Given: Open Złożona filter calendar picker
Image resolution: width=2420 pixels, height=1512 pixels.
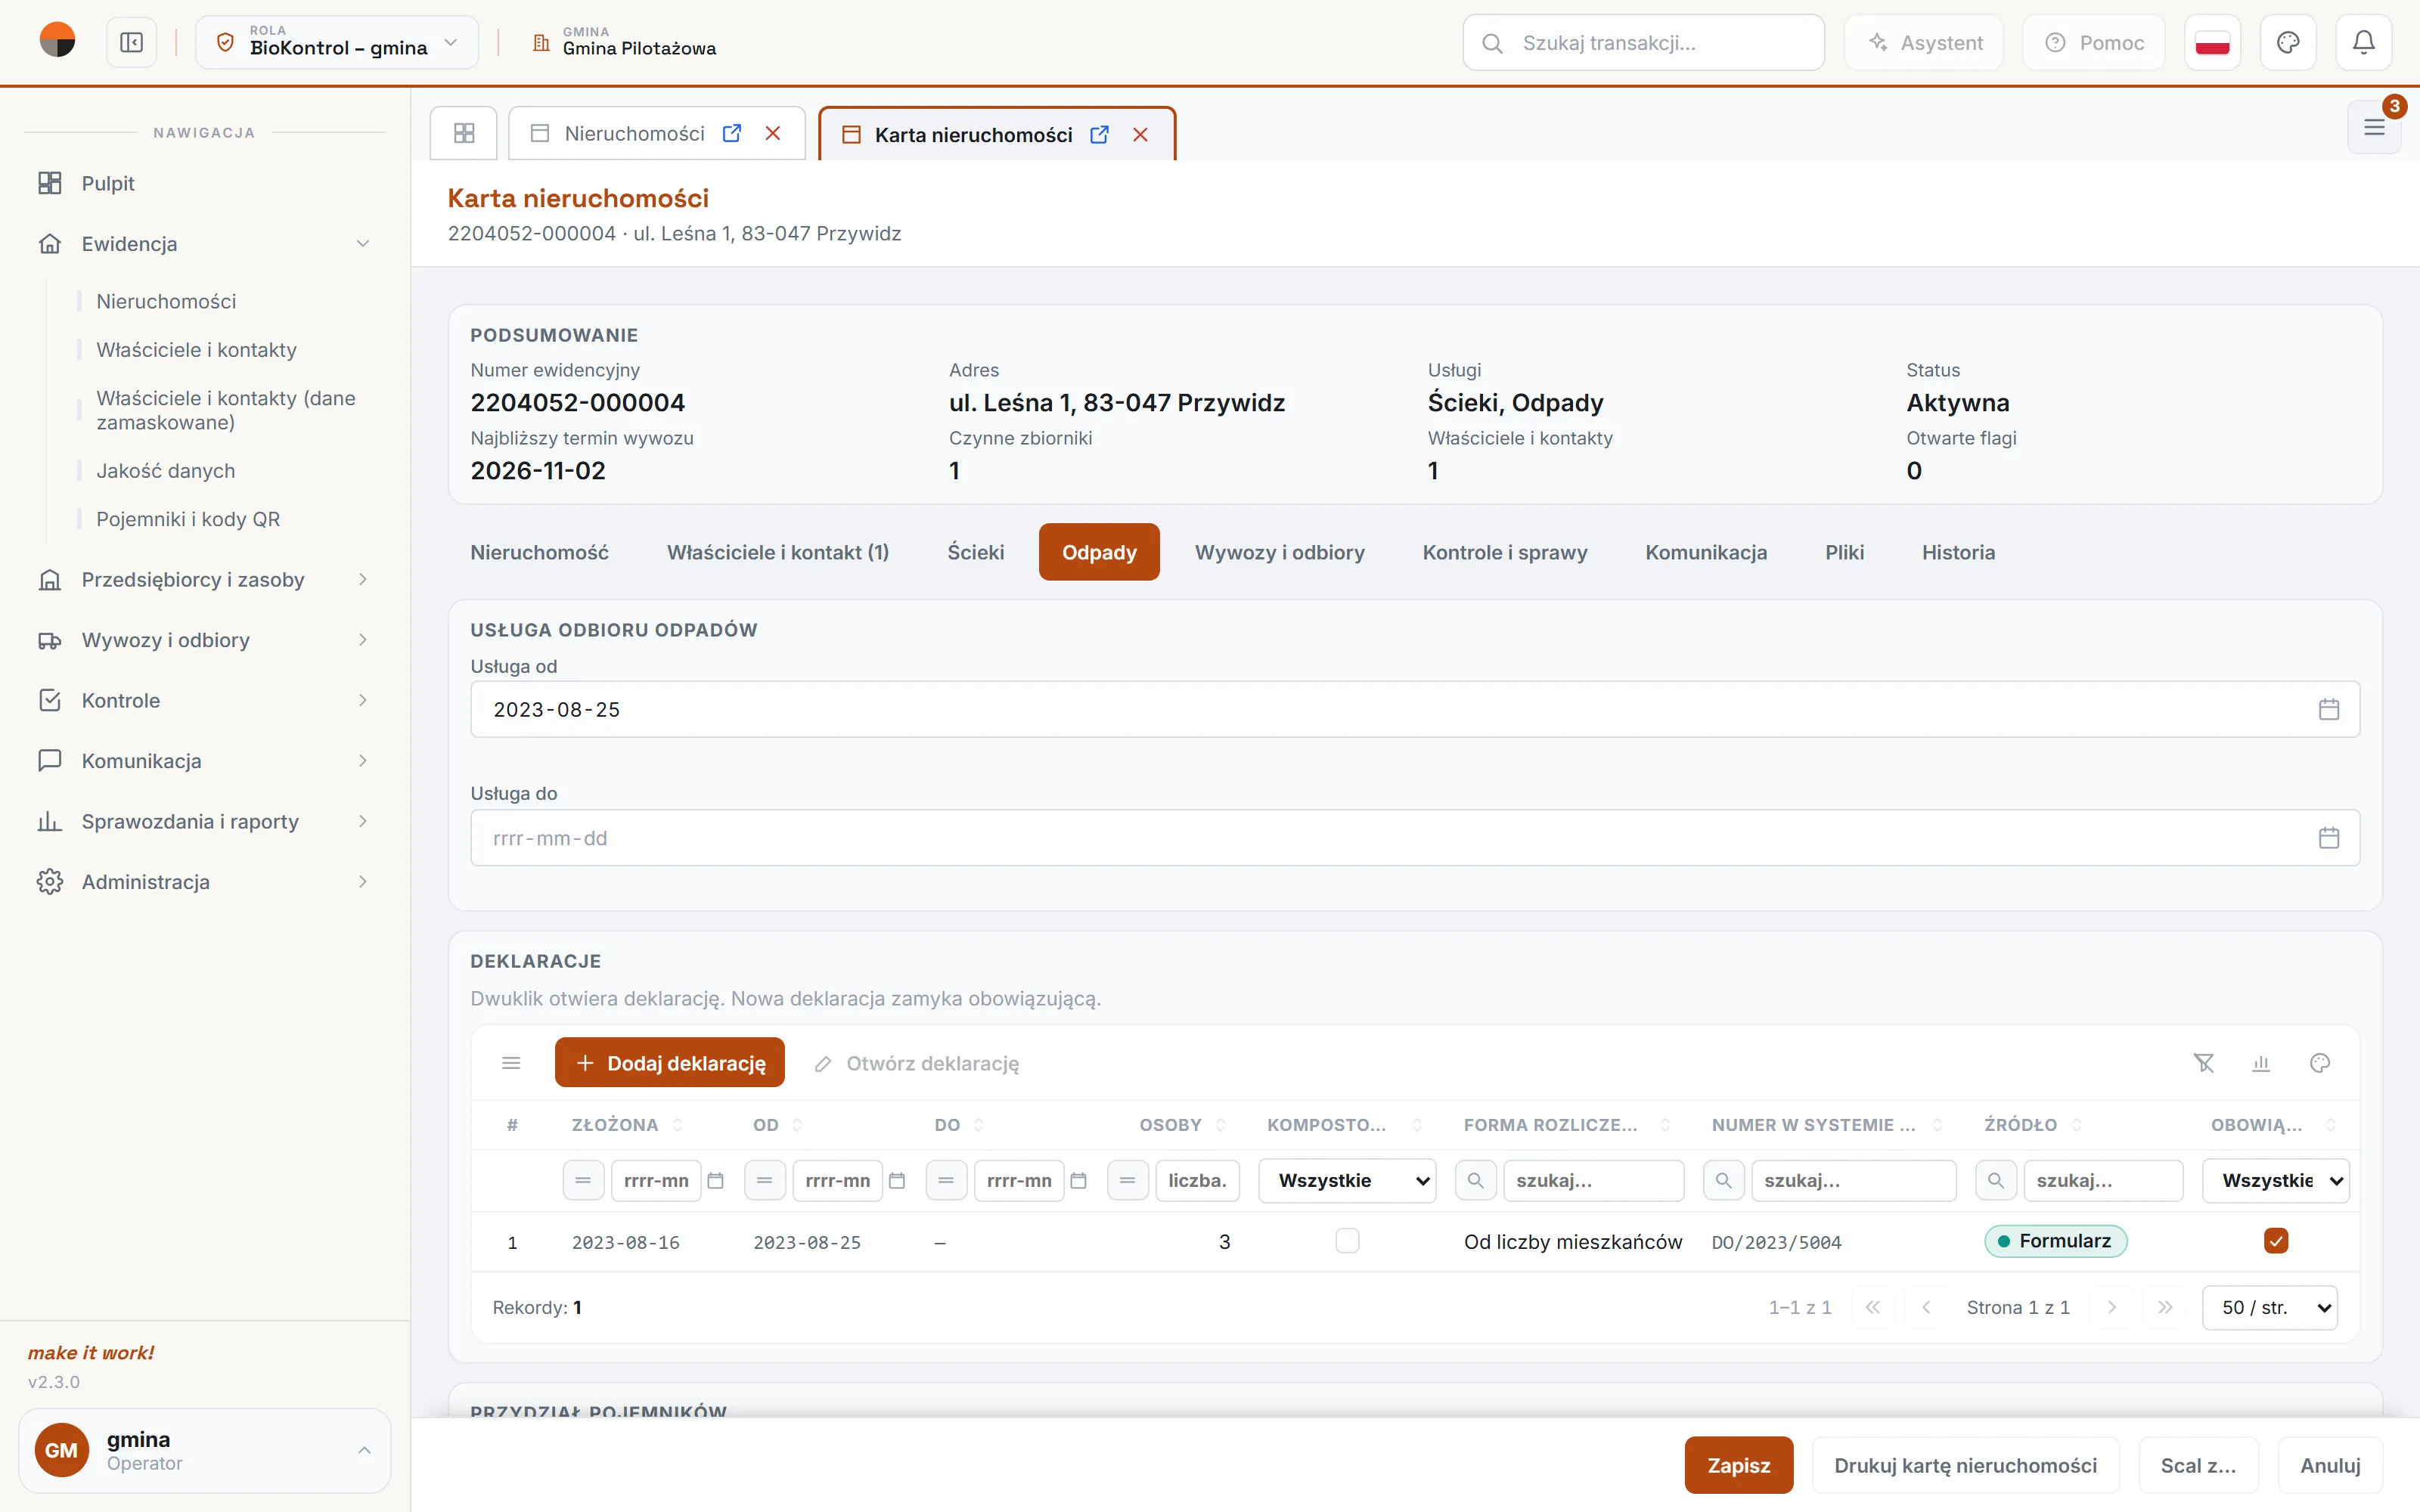Looking at the screenshot, I should [x=716, y=1181].
